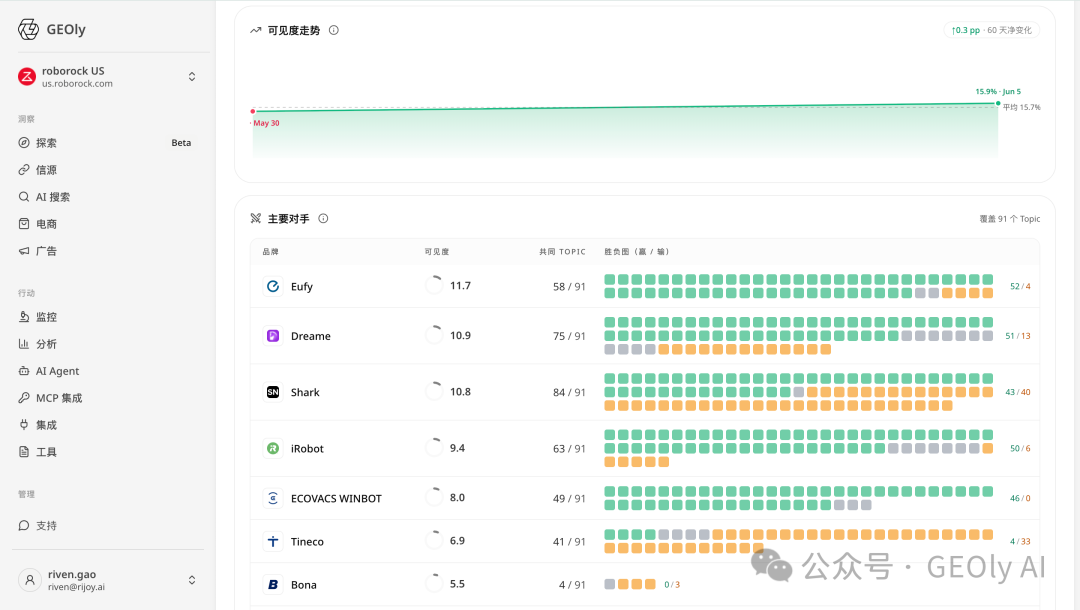
Task: Click the Bona 0/3 win-loss score
Action: (x=672, y=585)
